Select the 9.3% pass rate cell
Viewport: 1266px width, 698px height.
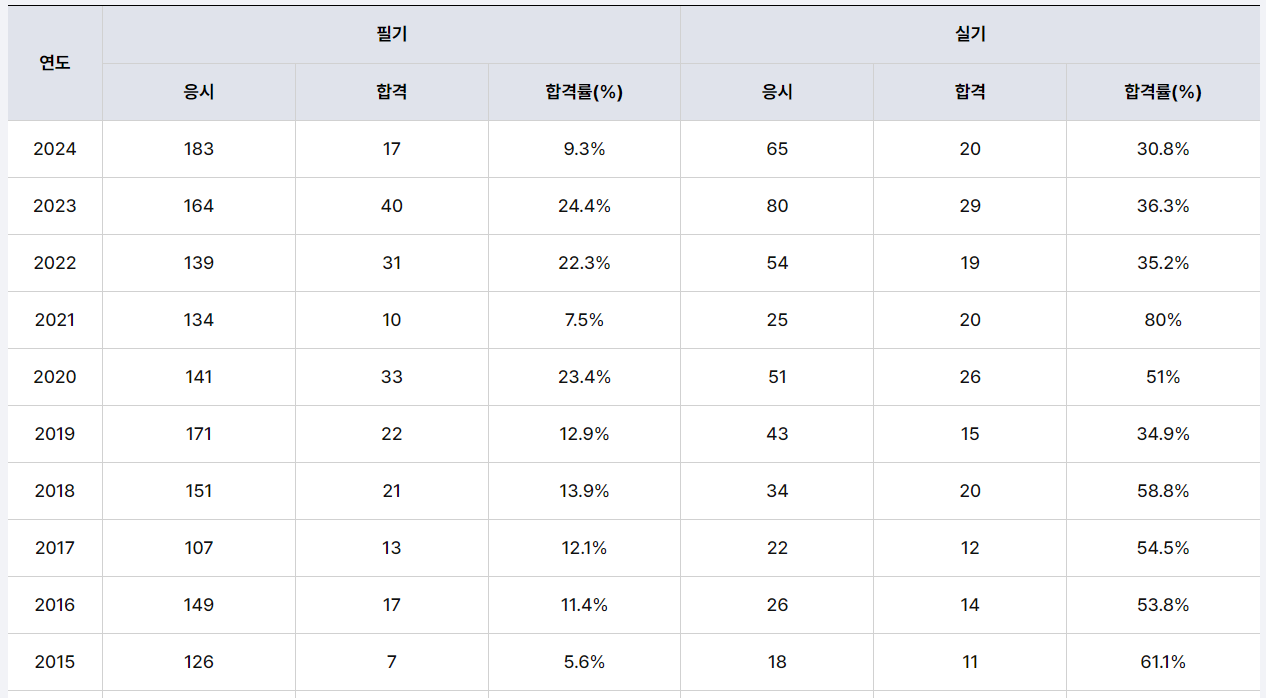click(x=584, y=149)
